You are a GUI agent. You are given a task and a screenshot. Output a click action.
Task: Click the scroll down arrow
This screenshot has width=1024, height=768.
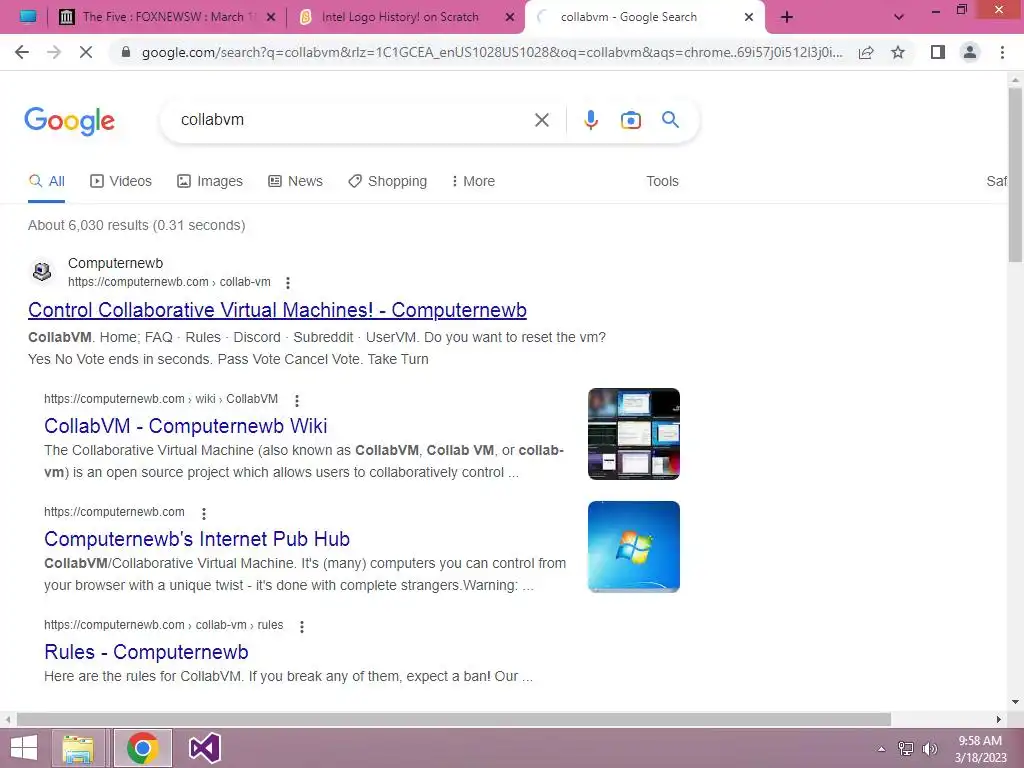pyautogui.click(x=1015, y=702)
